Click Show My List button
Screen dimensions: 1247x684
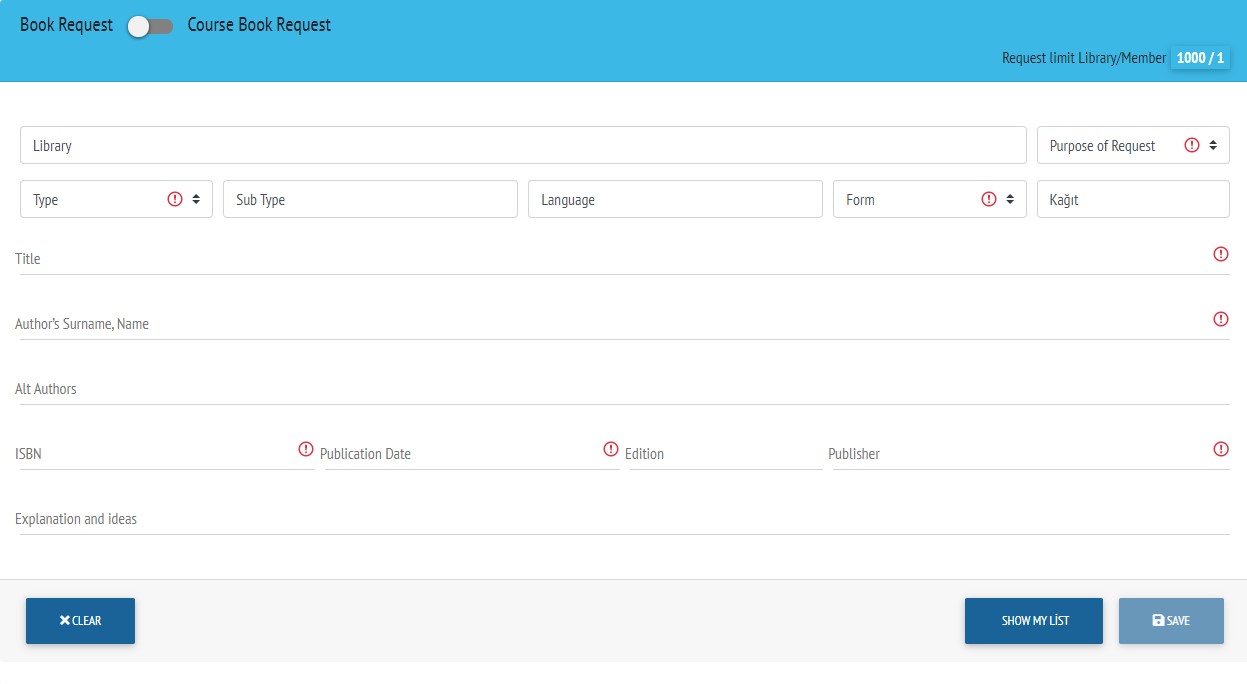pos(1034,621)
